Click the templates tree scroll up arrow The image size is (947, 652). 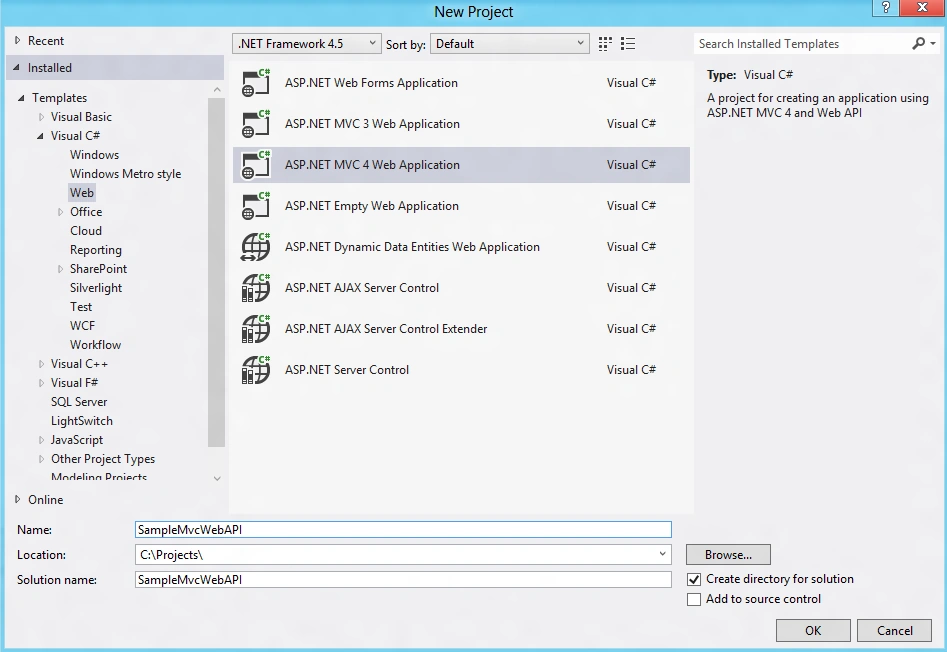point(217,89)
